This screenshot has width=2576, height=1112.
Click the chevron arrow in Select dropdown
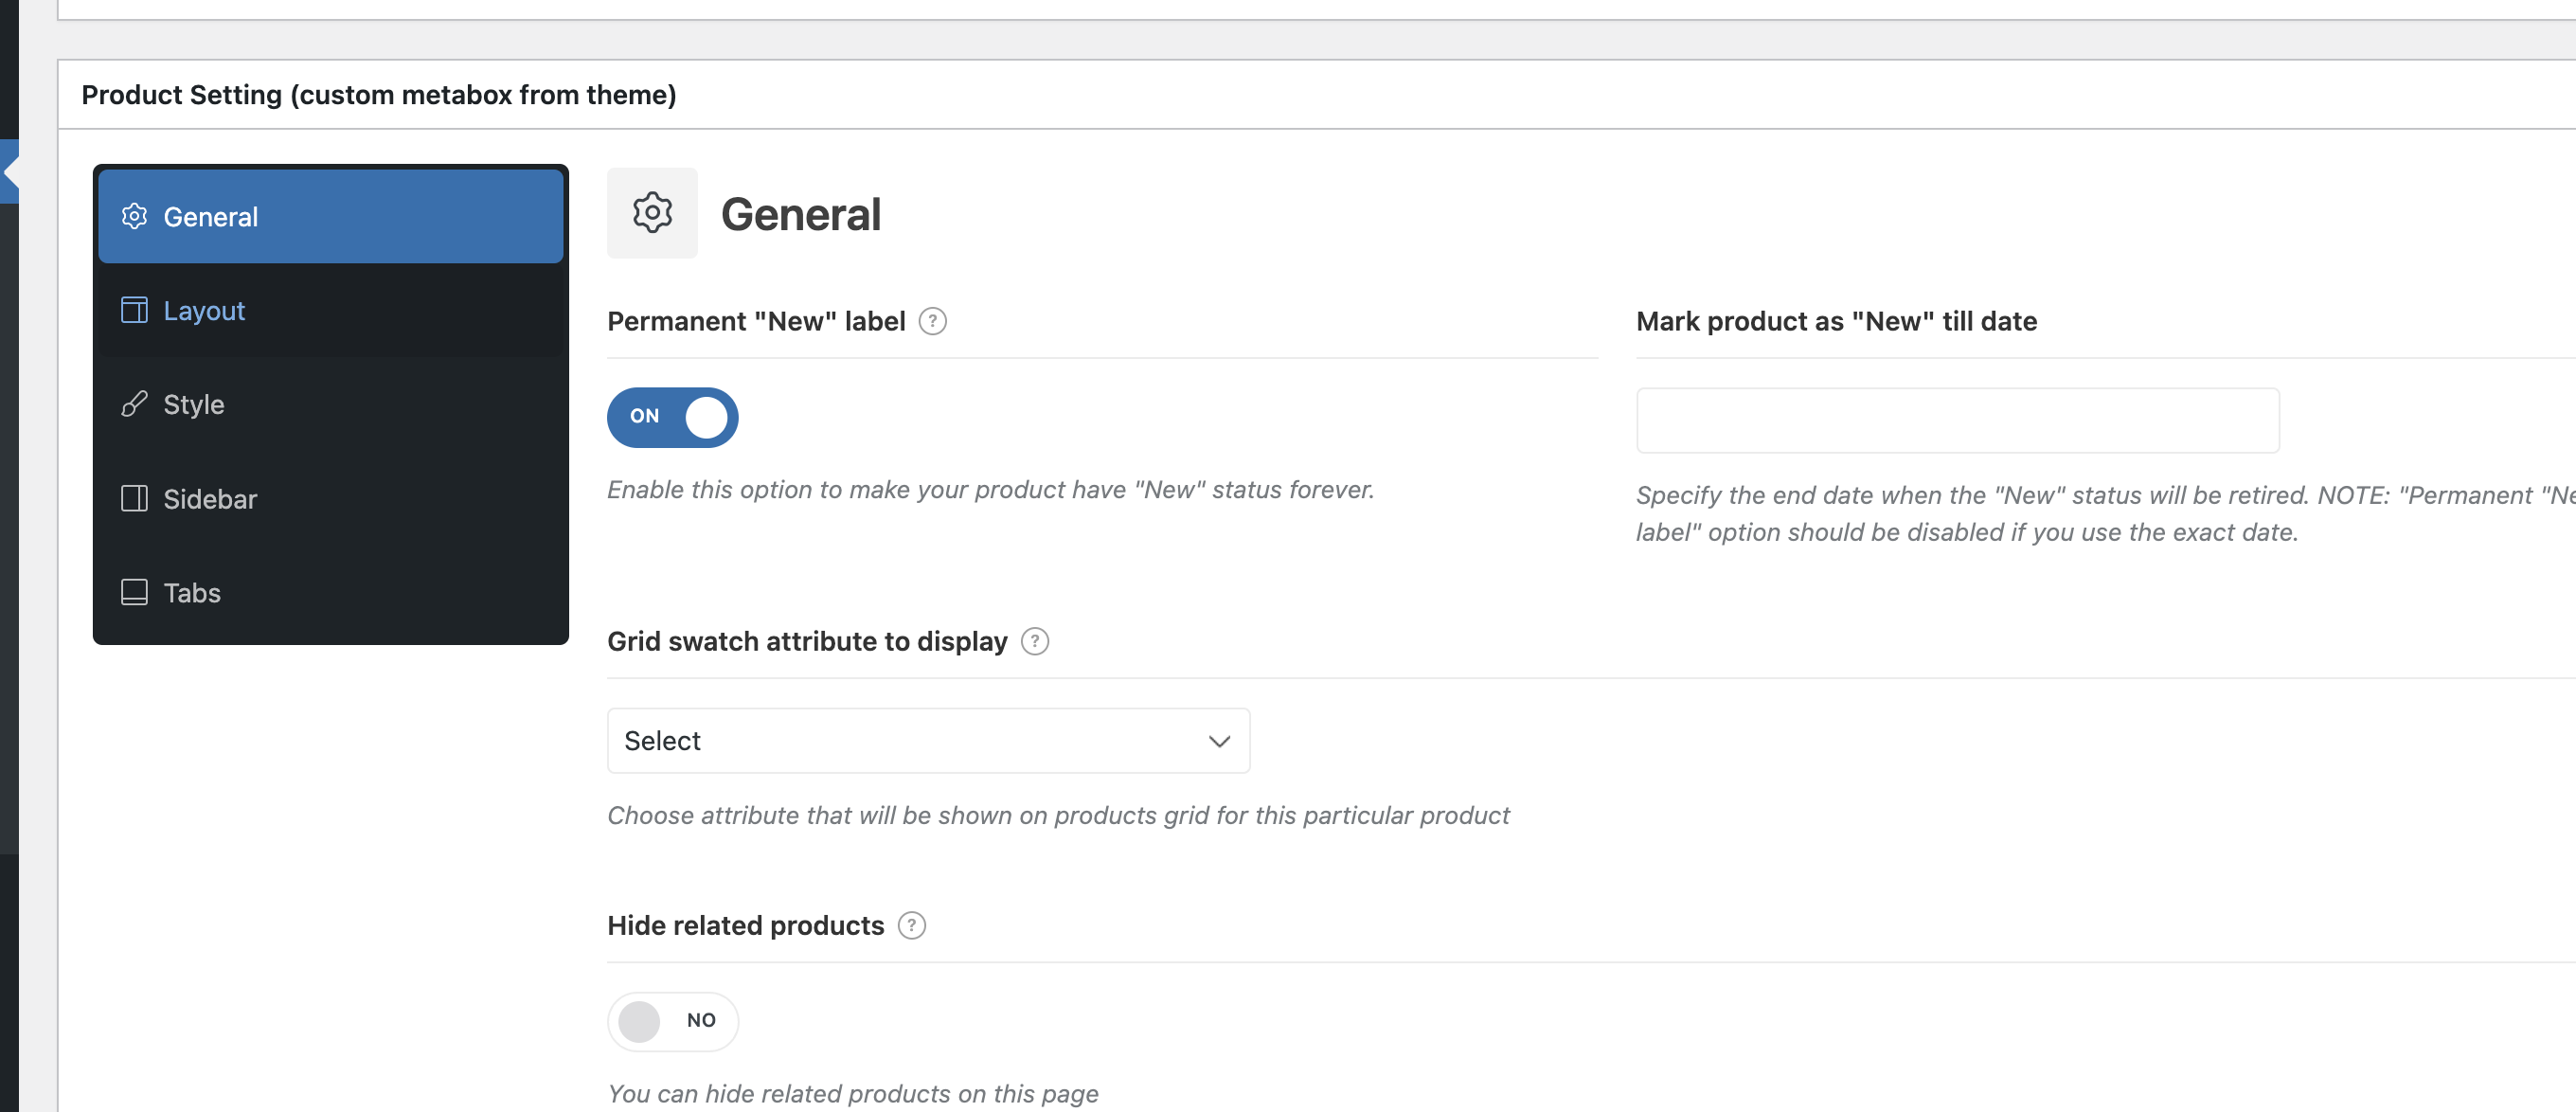click(1218, 741)
